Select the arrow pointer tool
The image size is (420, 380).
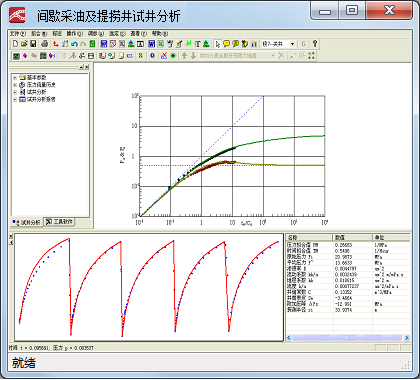pos(217,44)
